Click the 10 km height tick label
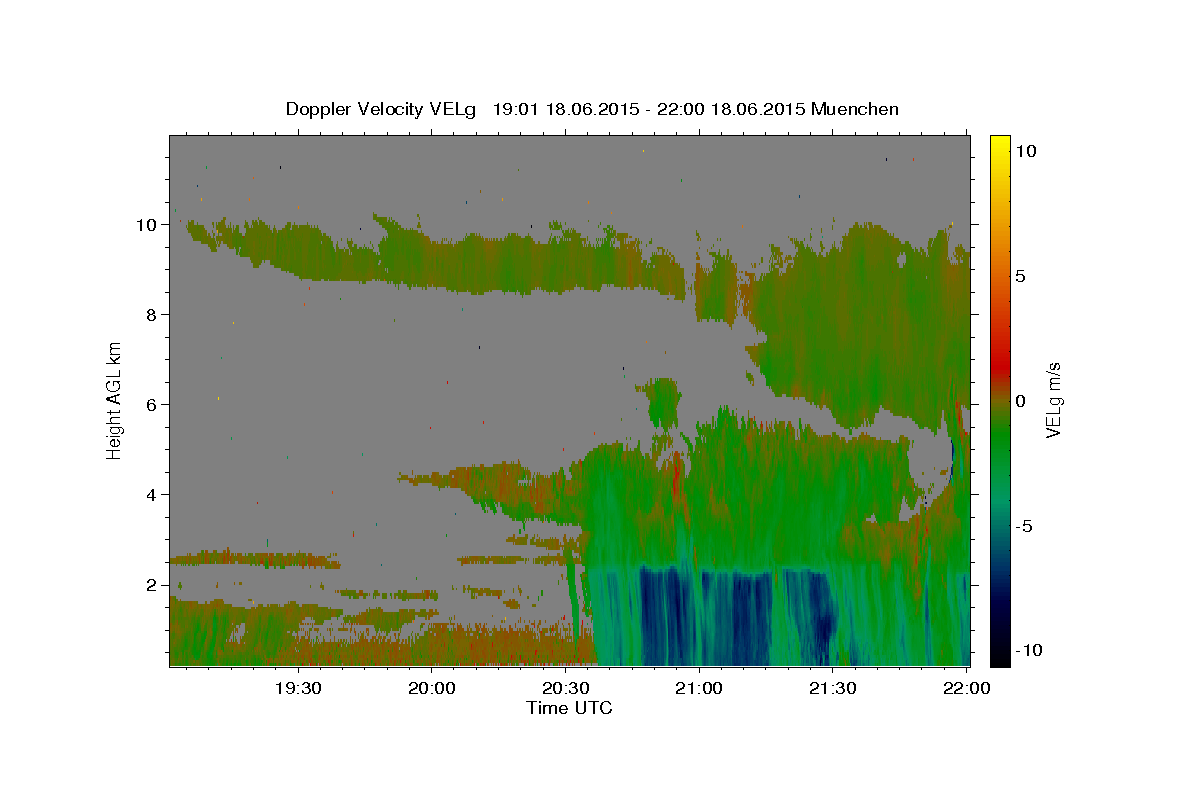 (x=149, y=224)
